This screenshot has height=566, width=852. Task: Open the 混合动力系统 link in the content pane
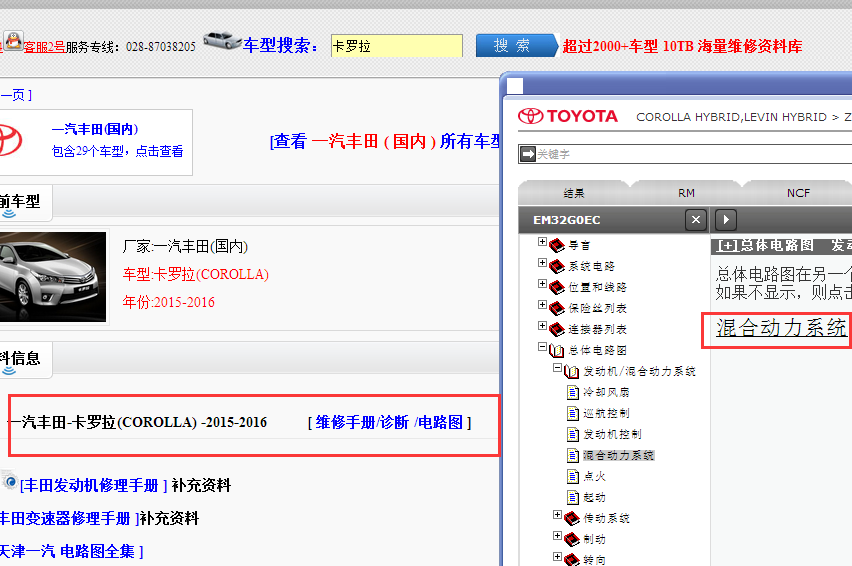(x=781, y=328)
